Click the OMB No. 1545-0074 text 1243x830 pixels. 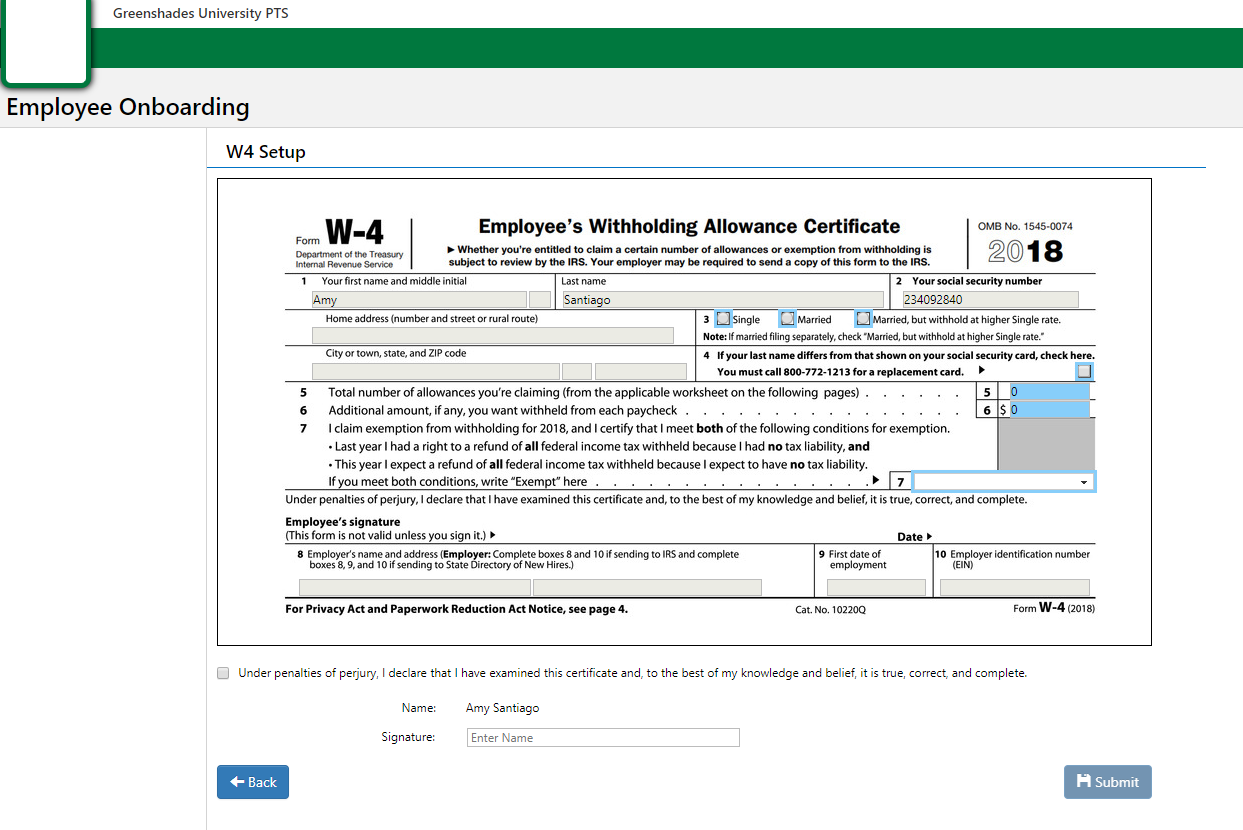[1025, 226]
